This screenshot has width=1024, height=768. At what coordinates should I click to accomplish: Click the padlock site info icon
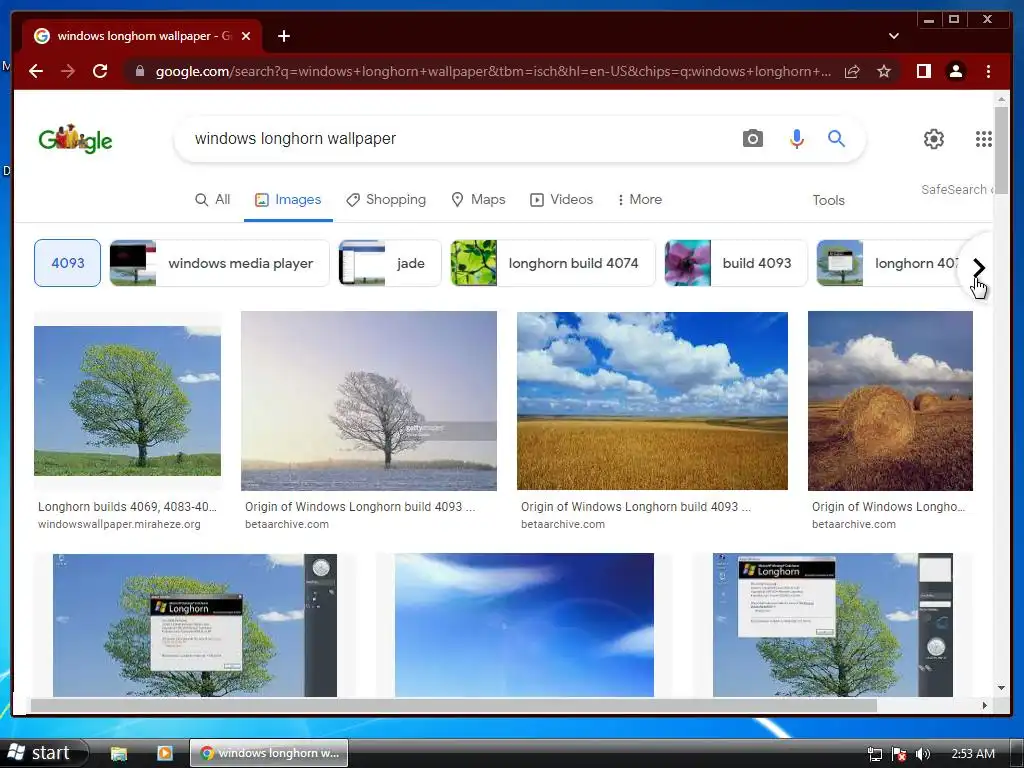click(140, 71)
